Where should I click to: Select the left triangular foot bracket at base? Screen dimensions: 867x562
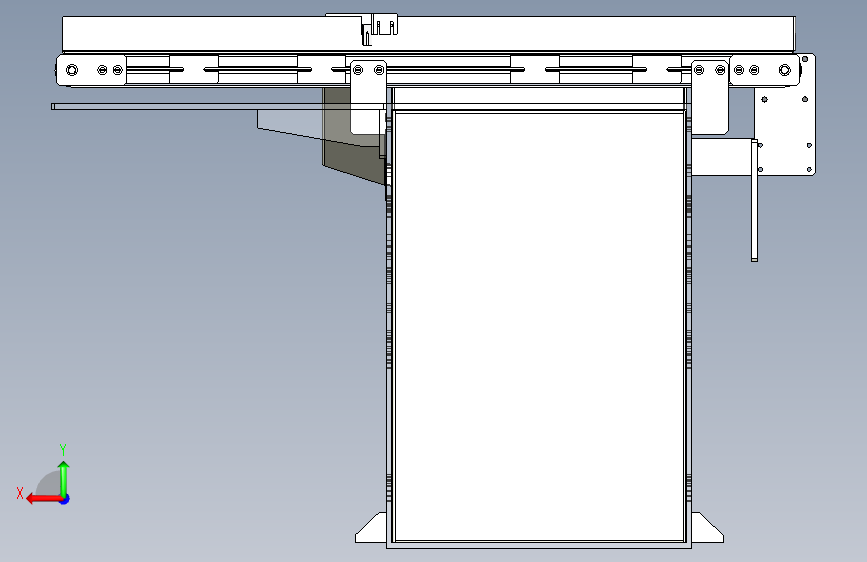pos(373,530)
